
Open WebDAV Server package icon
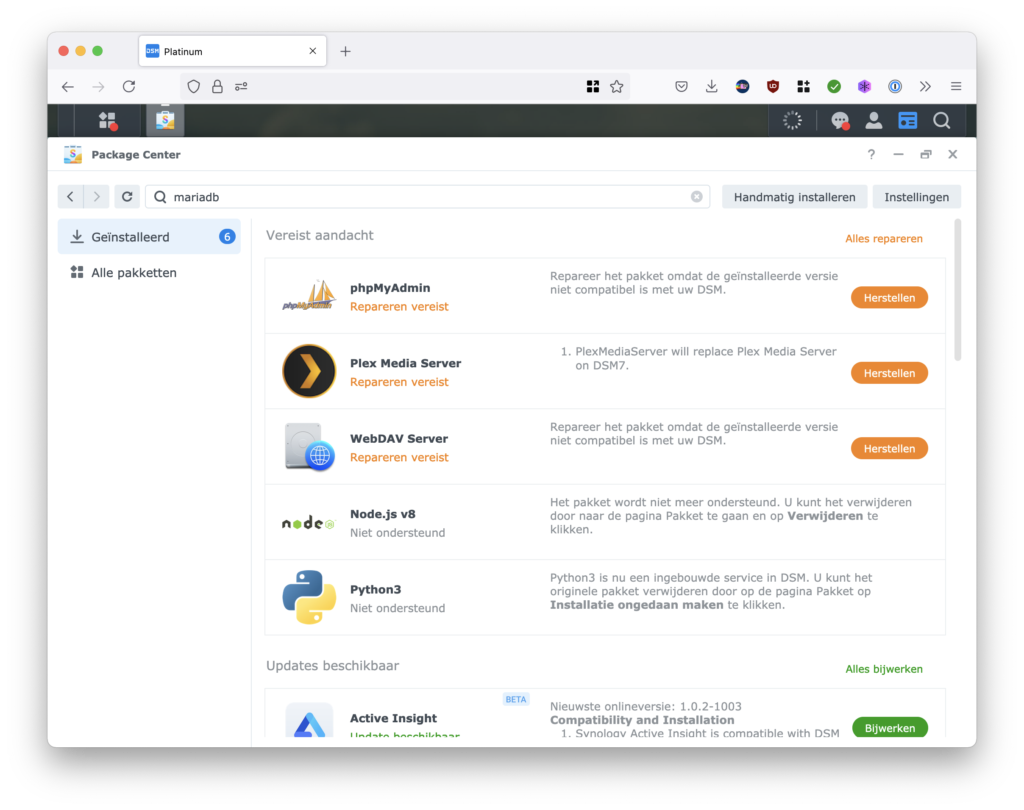click(x=309, y=447)
